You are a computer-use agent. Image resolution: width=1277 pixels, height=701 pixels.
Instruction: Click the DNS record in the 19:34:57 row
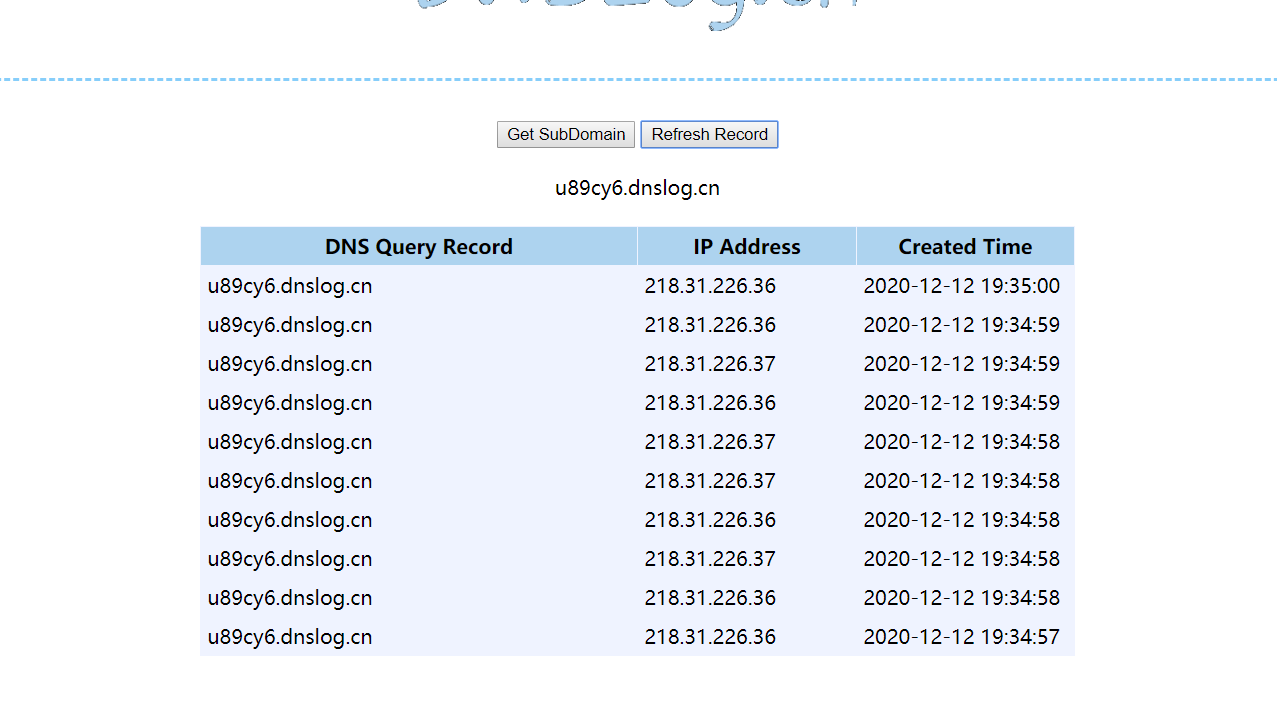click(290, 637)
